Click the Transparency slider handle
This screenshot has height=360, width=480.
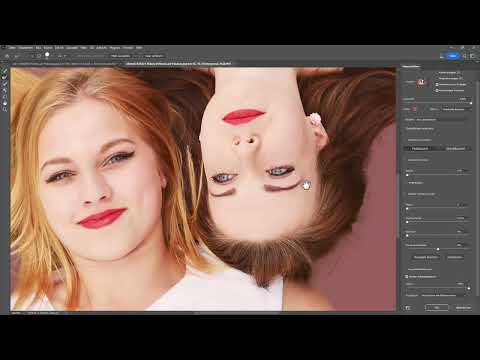coord(471,103)
